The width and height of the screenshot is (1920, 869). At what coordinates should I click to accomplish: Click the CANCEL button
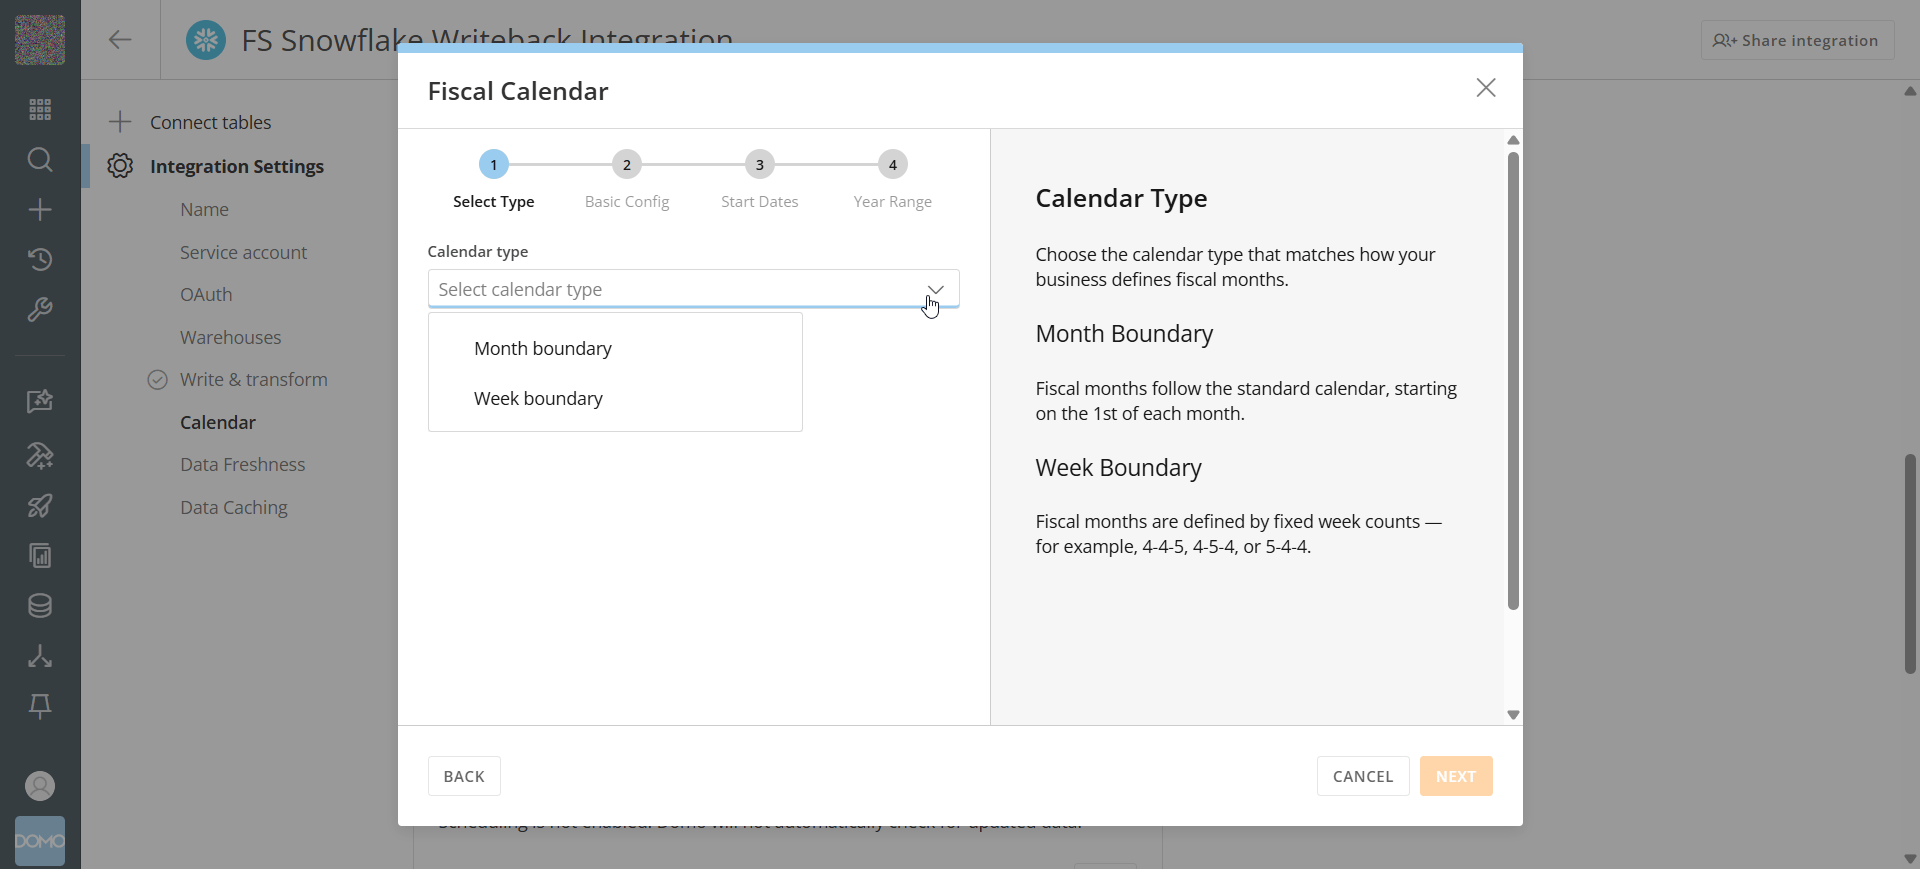pos(1362,776)
